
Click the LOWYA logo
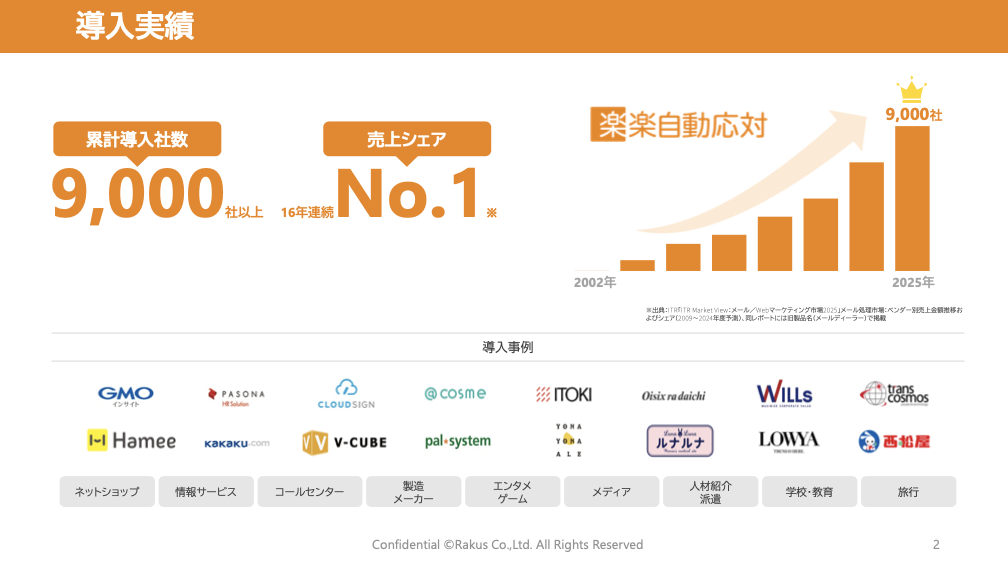[788, 441]
